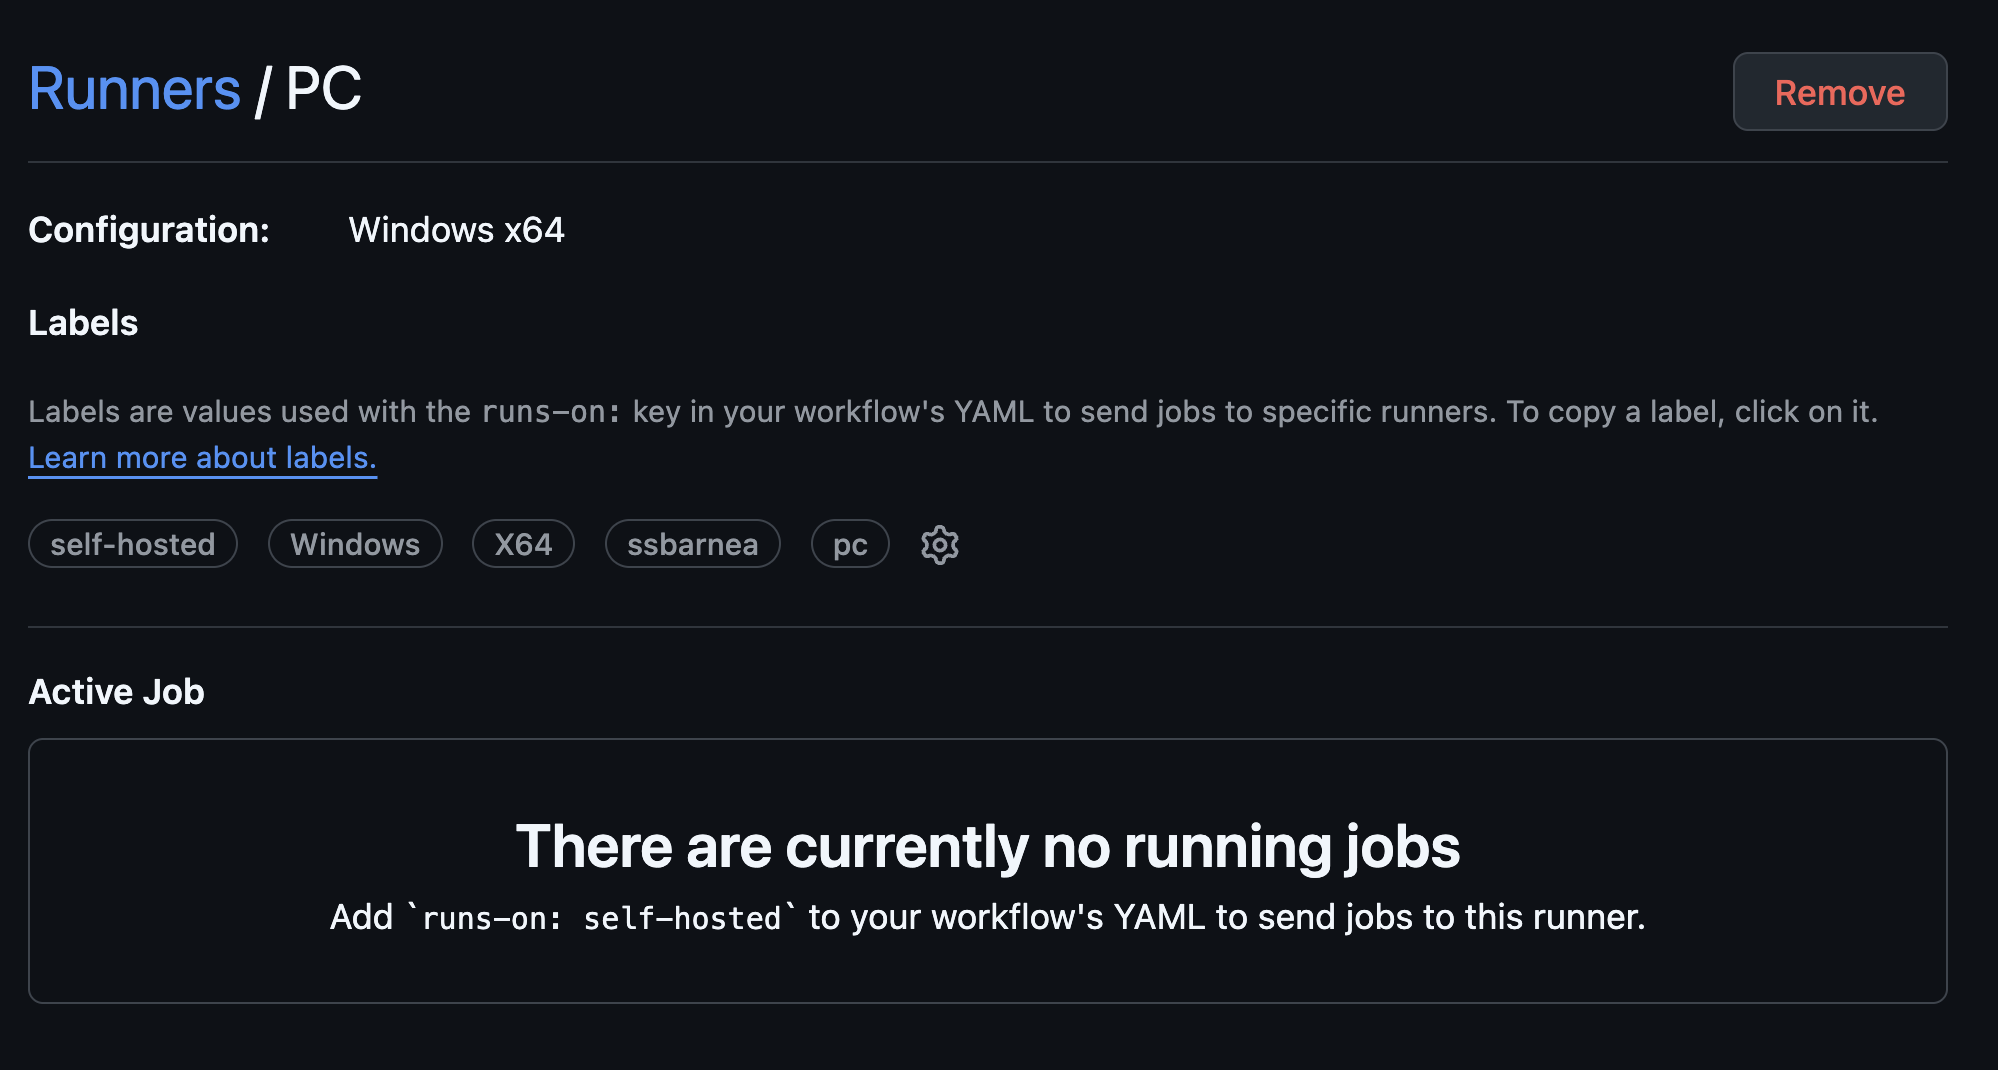Image resolution: width=1998 pixels, height=1070 pixels.
Task: Open the label settings gear icon
Action: click(x=939, y=545)
